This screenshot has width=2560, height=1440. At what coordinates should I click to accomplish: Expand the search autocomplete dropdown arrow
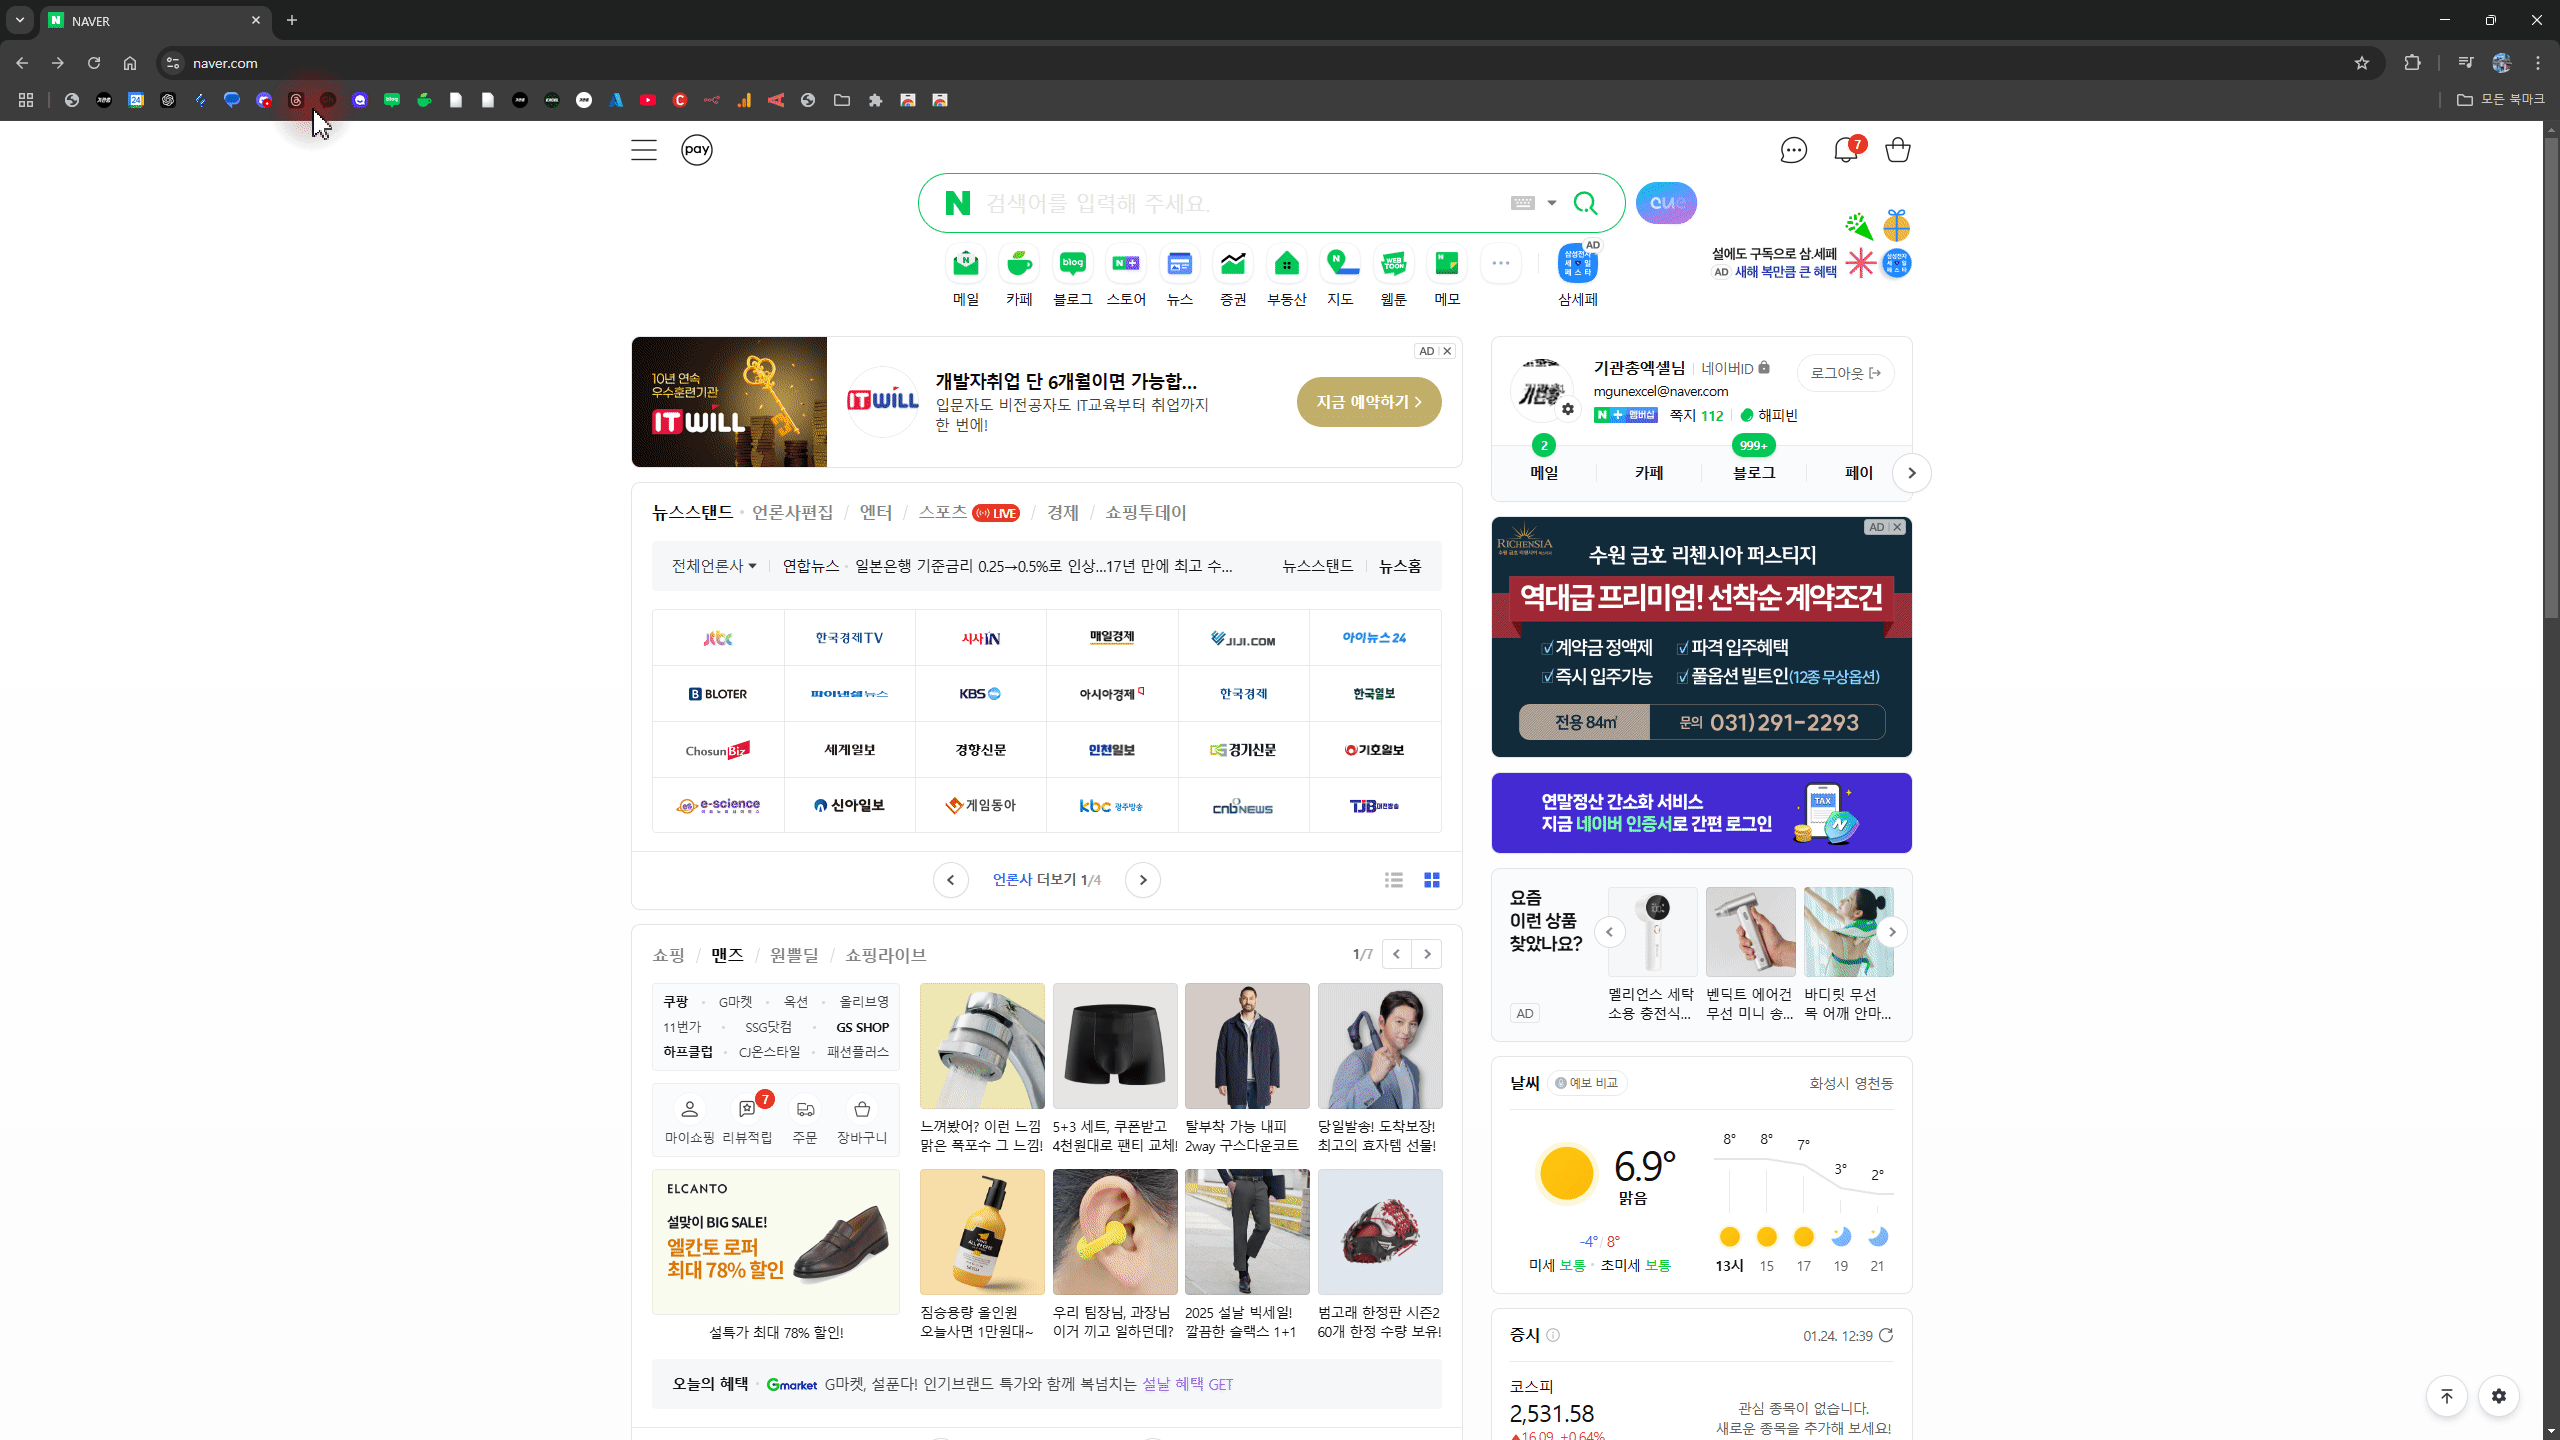pyautogui.click(x=1552, y=203)
